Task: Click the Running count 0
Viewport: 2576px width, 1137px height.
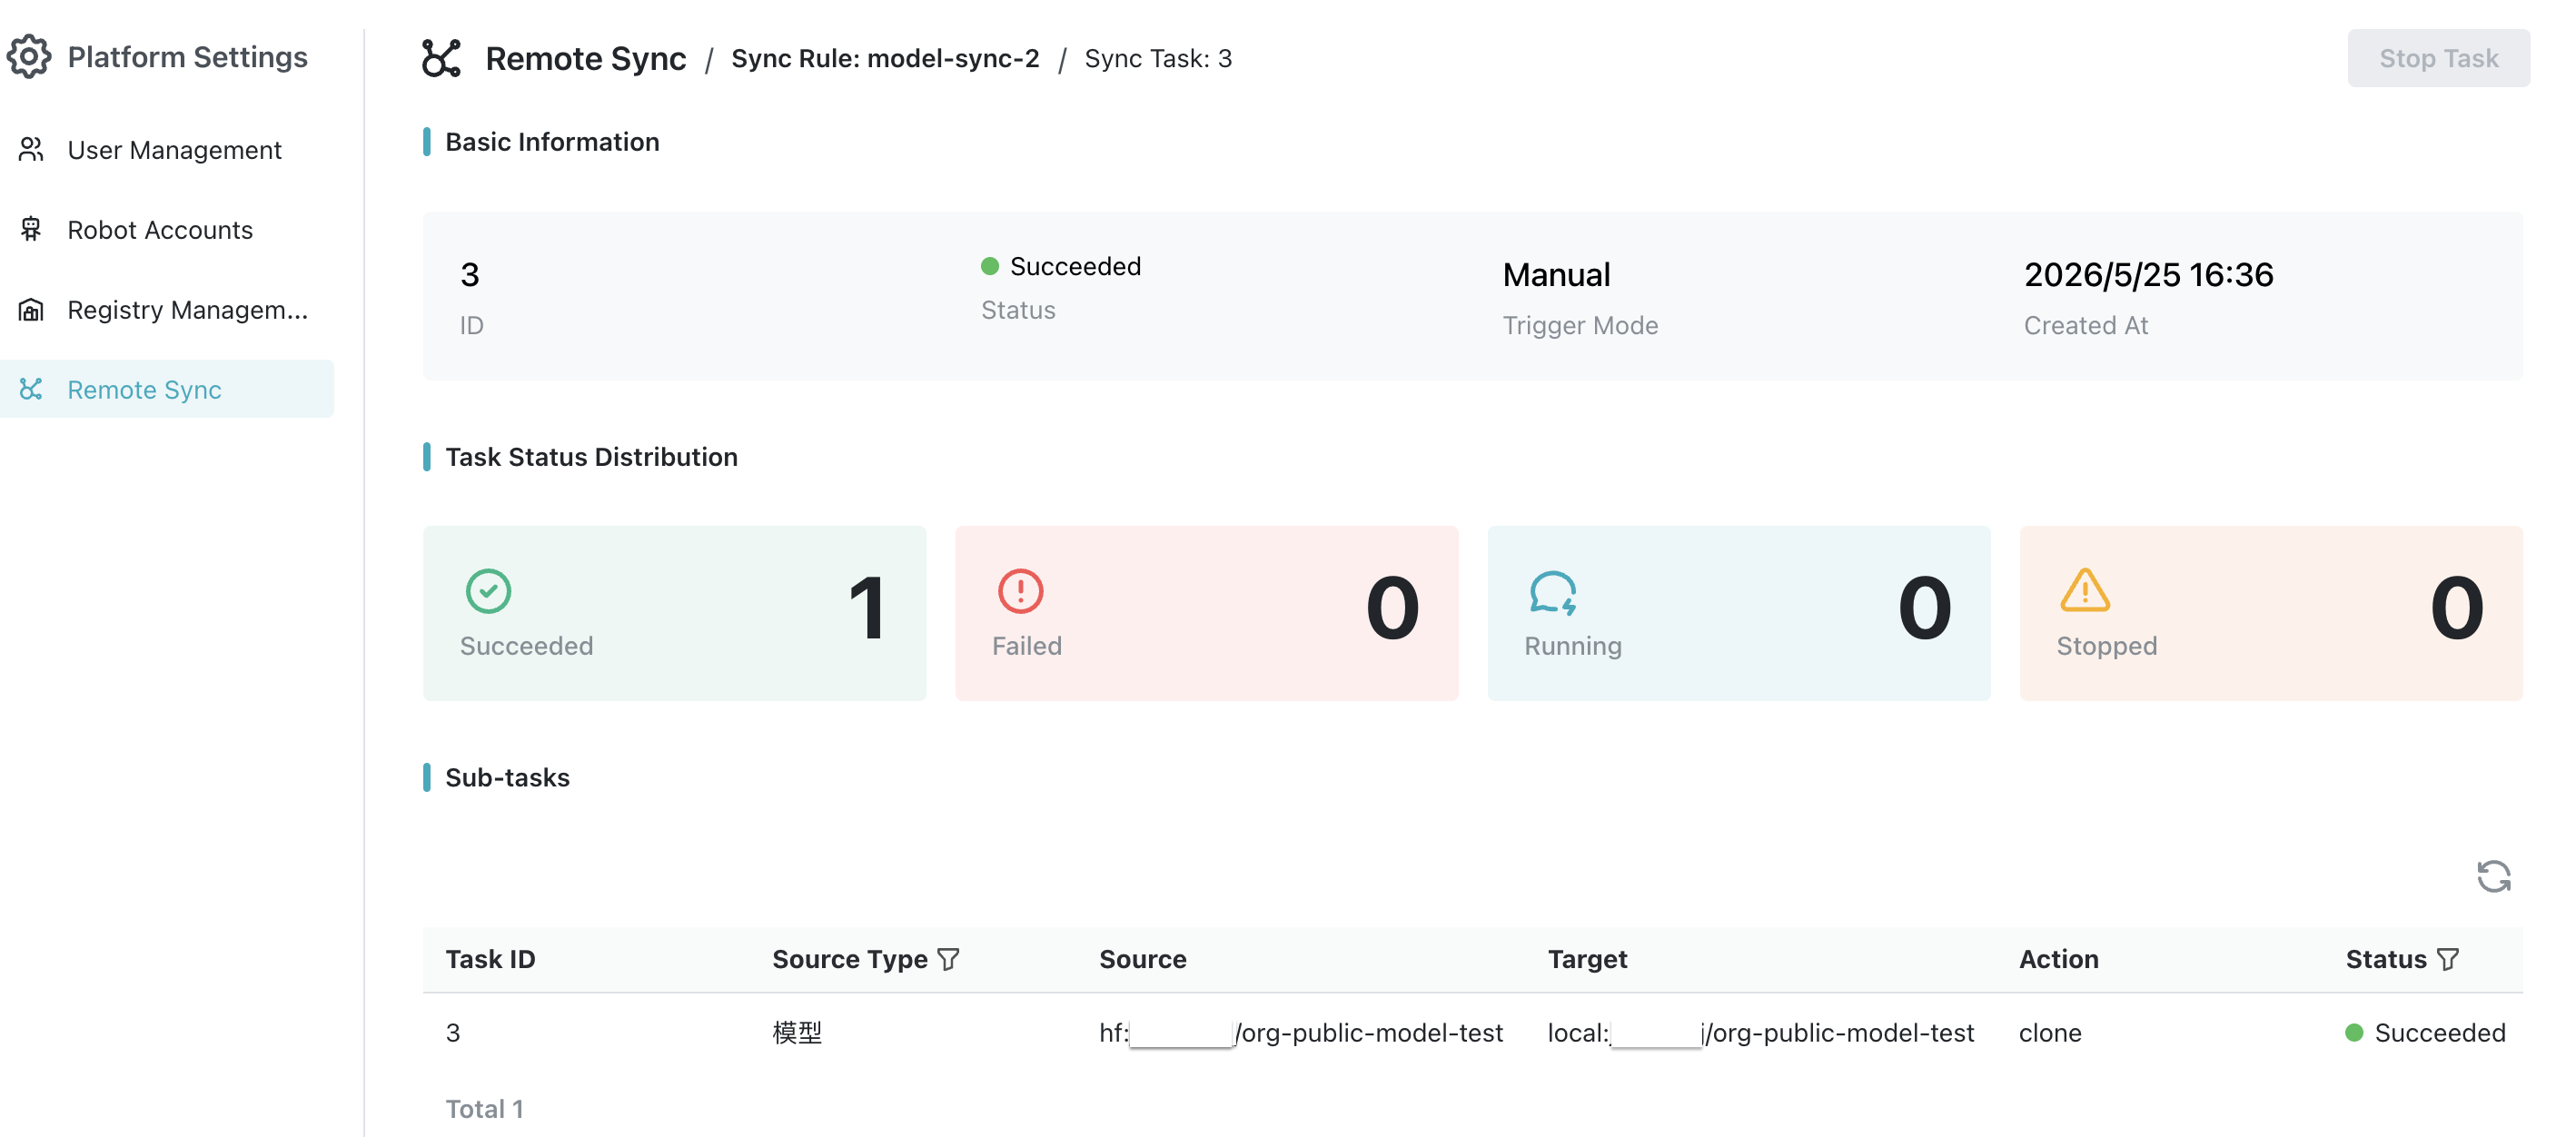Action: [x=1924, y=607]
